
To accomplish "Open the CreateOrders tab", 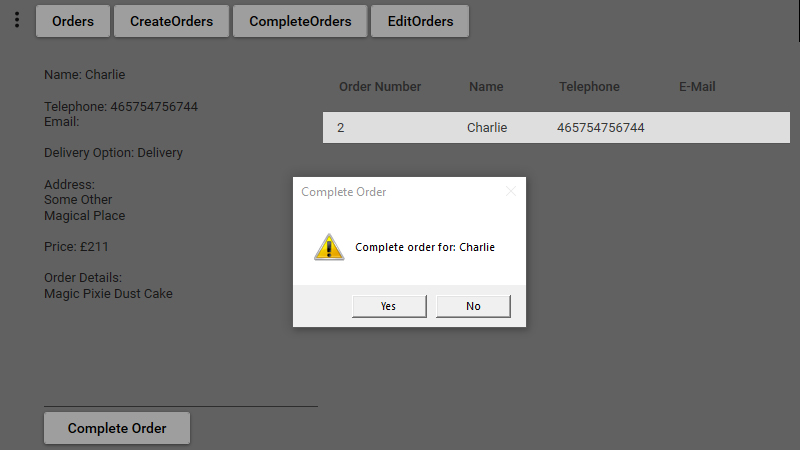I will pyautogui.click(x=171, y=21).
